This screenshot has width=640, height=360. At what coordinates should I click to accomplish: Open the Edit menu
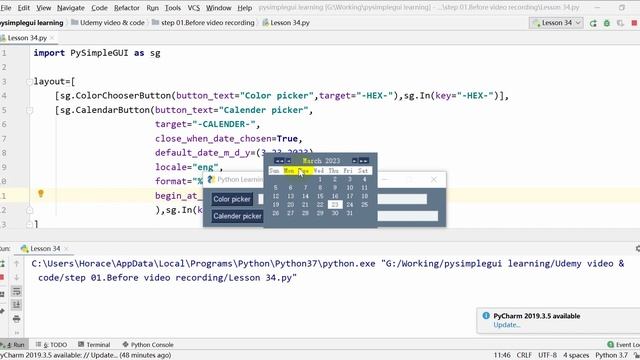pyautogui.click(x=24, y=8)
